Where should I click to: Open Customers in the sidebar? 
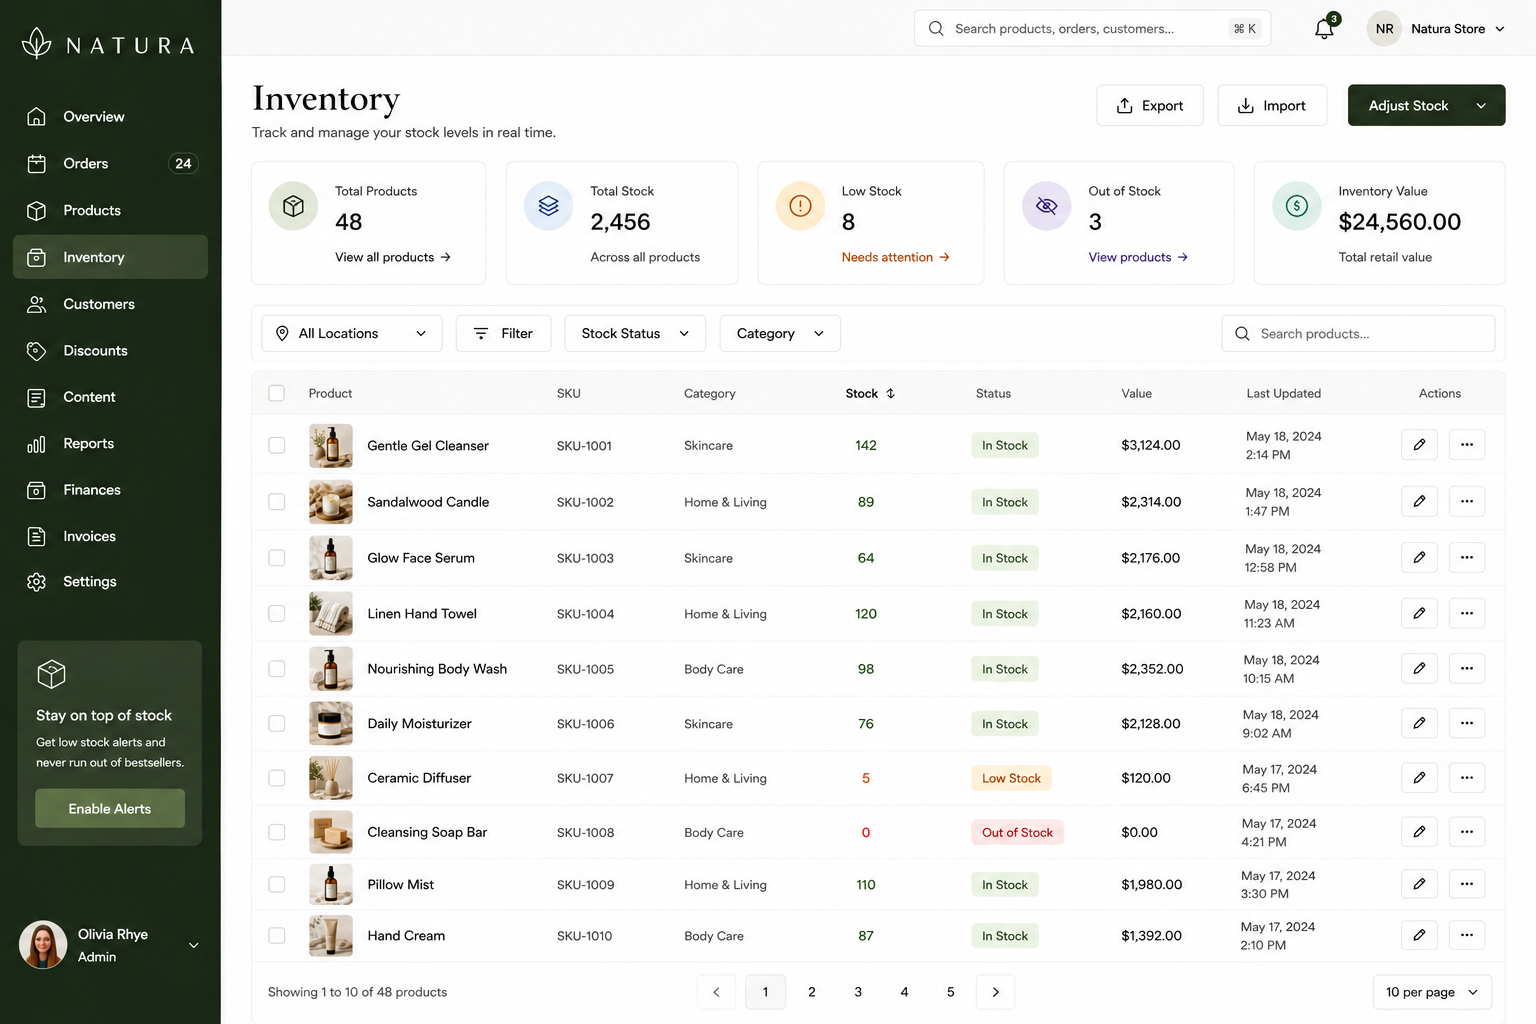pos(110,304)
